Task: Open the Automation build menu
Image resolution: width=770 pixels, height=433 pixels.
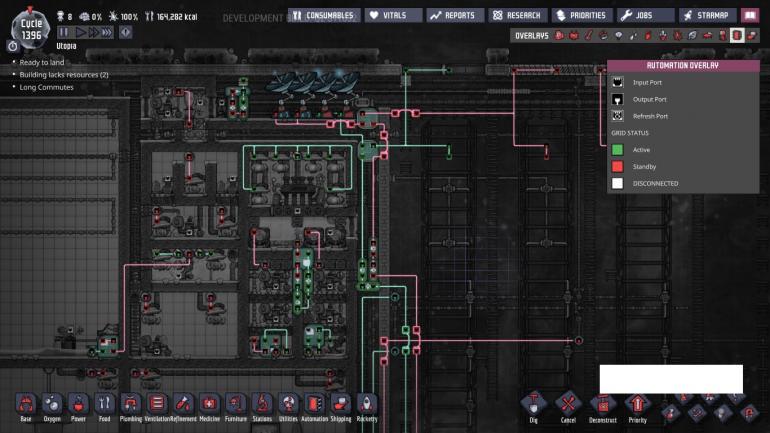Action: (x=314, y=406)
